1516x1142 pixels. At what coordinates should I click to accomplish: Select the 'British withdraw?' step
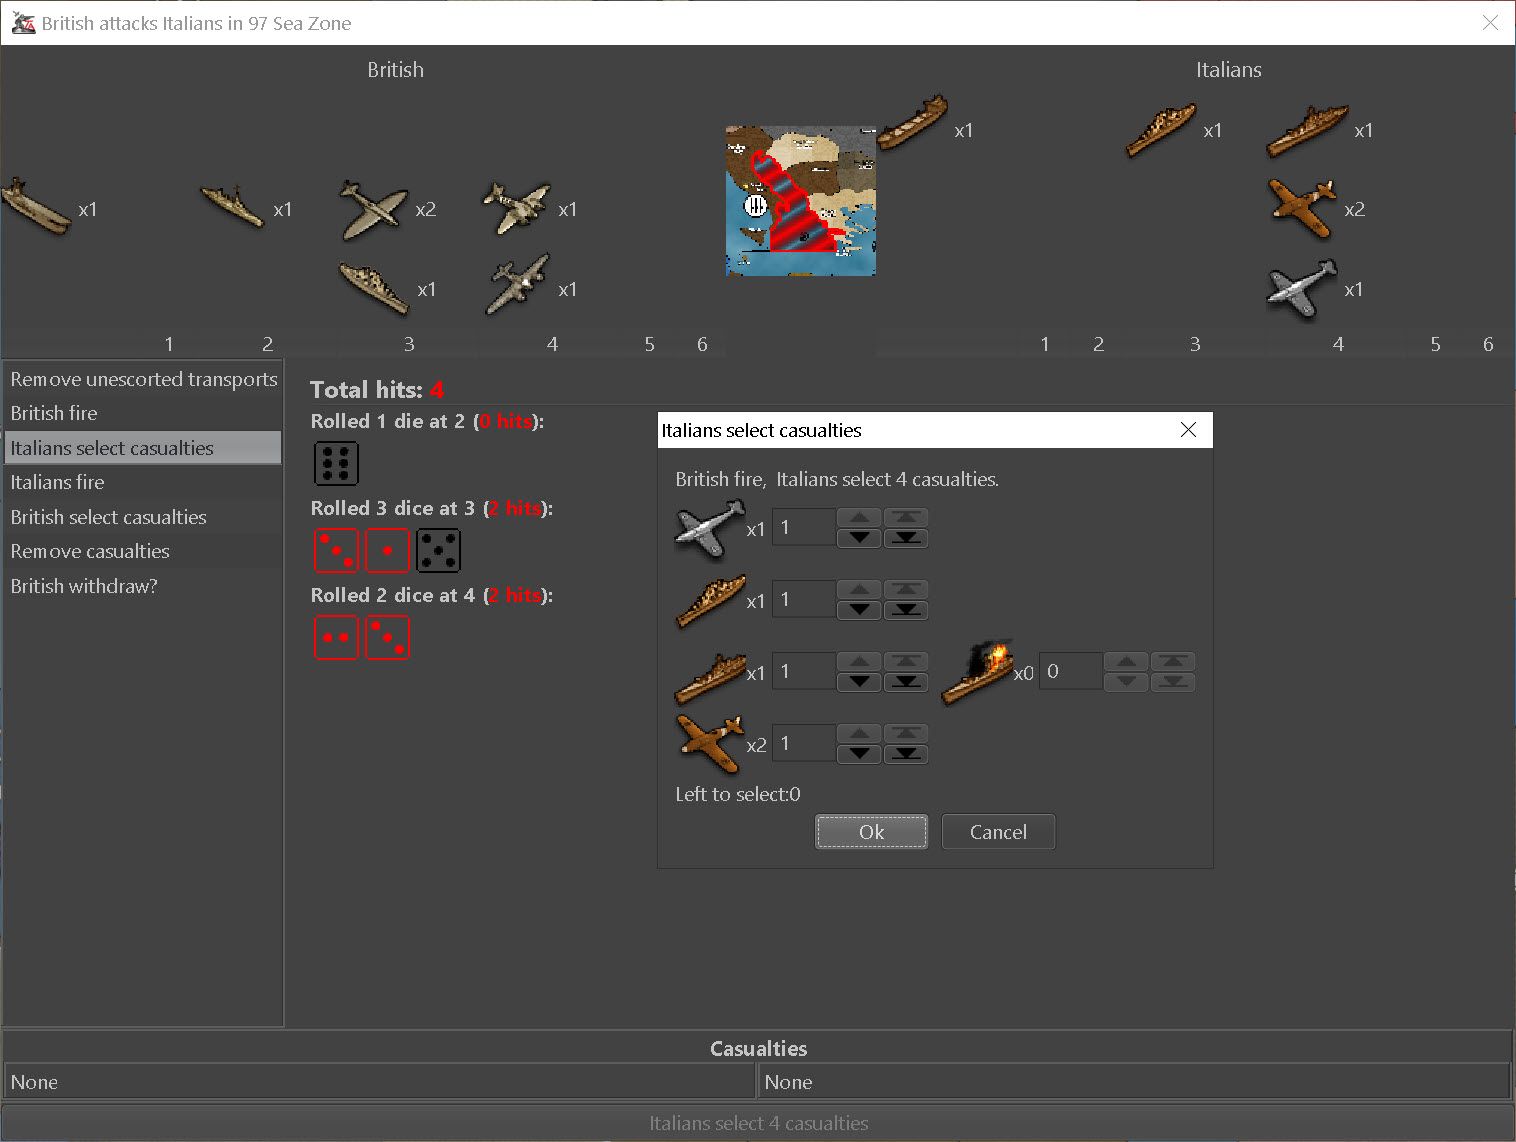pyautogui.click(x=84, y=586)
